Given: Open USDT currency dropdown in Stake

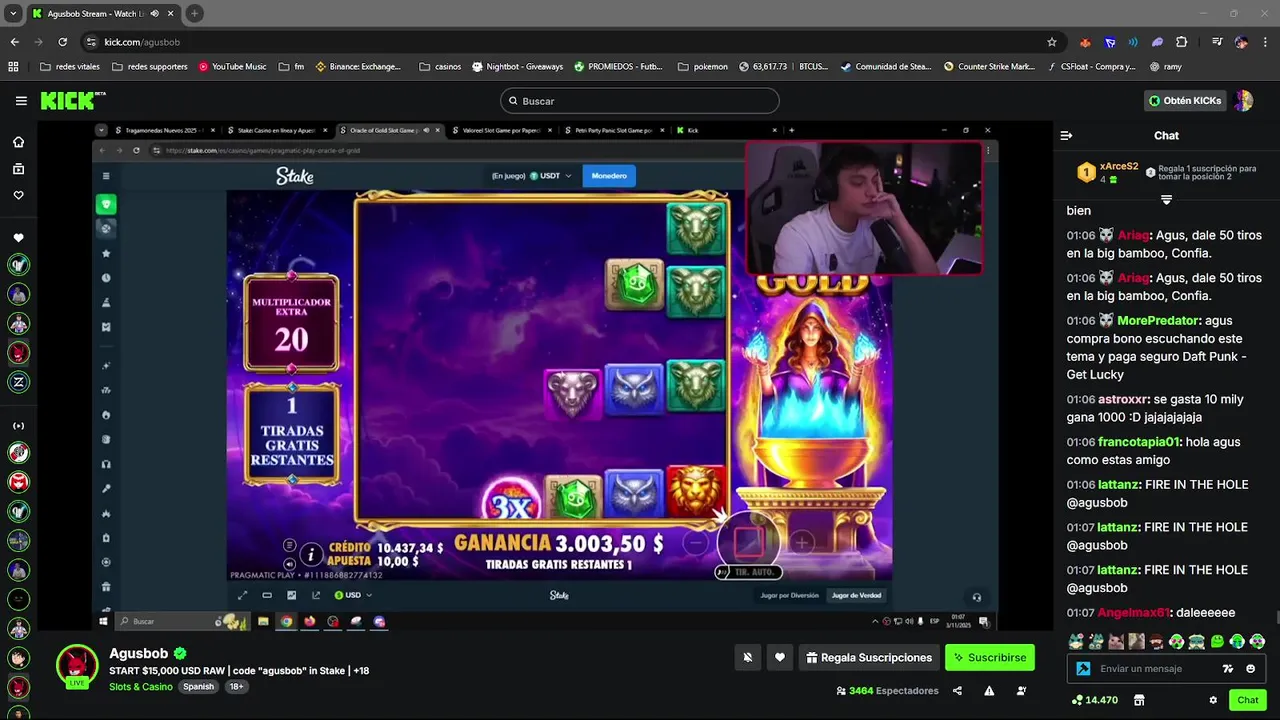Looking at the screenshot, I should pos(552,176).
